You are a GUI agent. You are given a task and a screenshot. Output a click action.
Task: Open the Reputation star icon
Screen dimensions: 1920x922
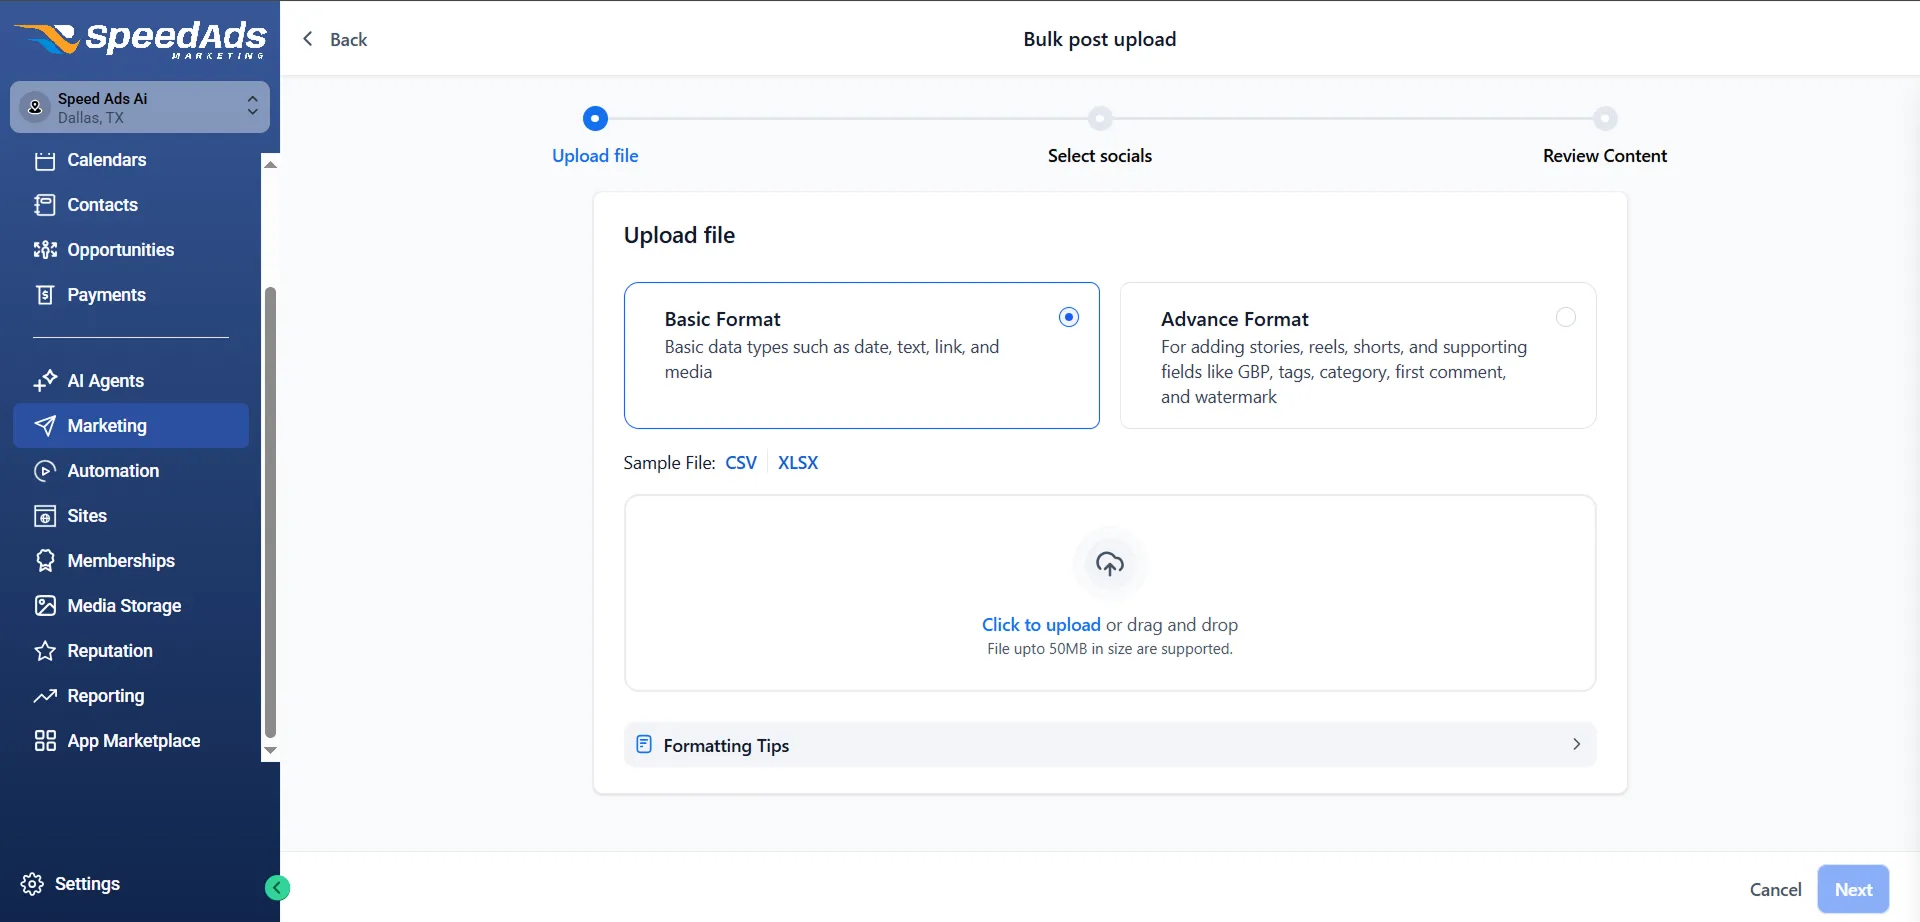pos(45,651)
